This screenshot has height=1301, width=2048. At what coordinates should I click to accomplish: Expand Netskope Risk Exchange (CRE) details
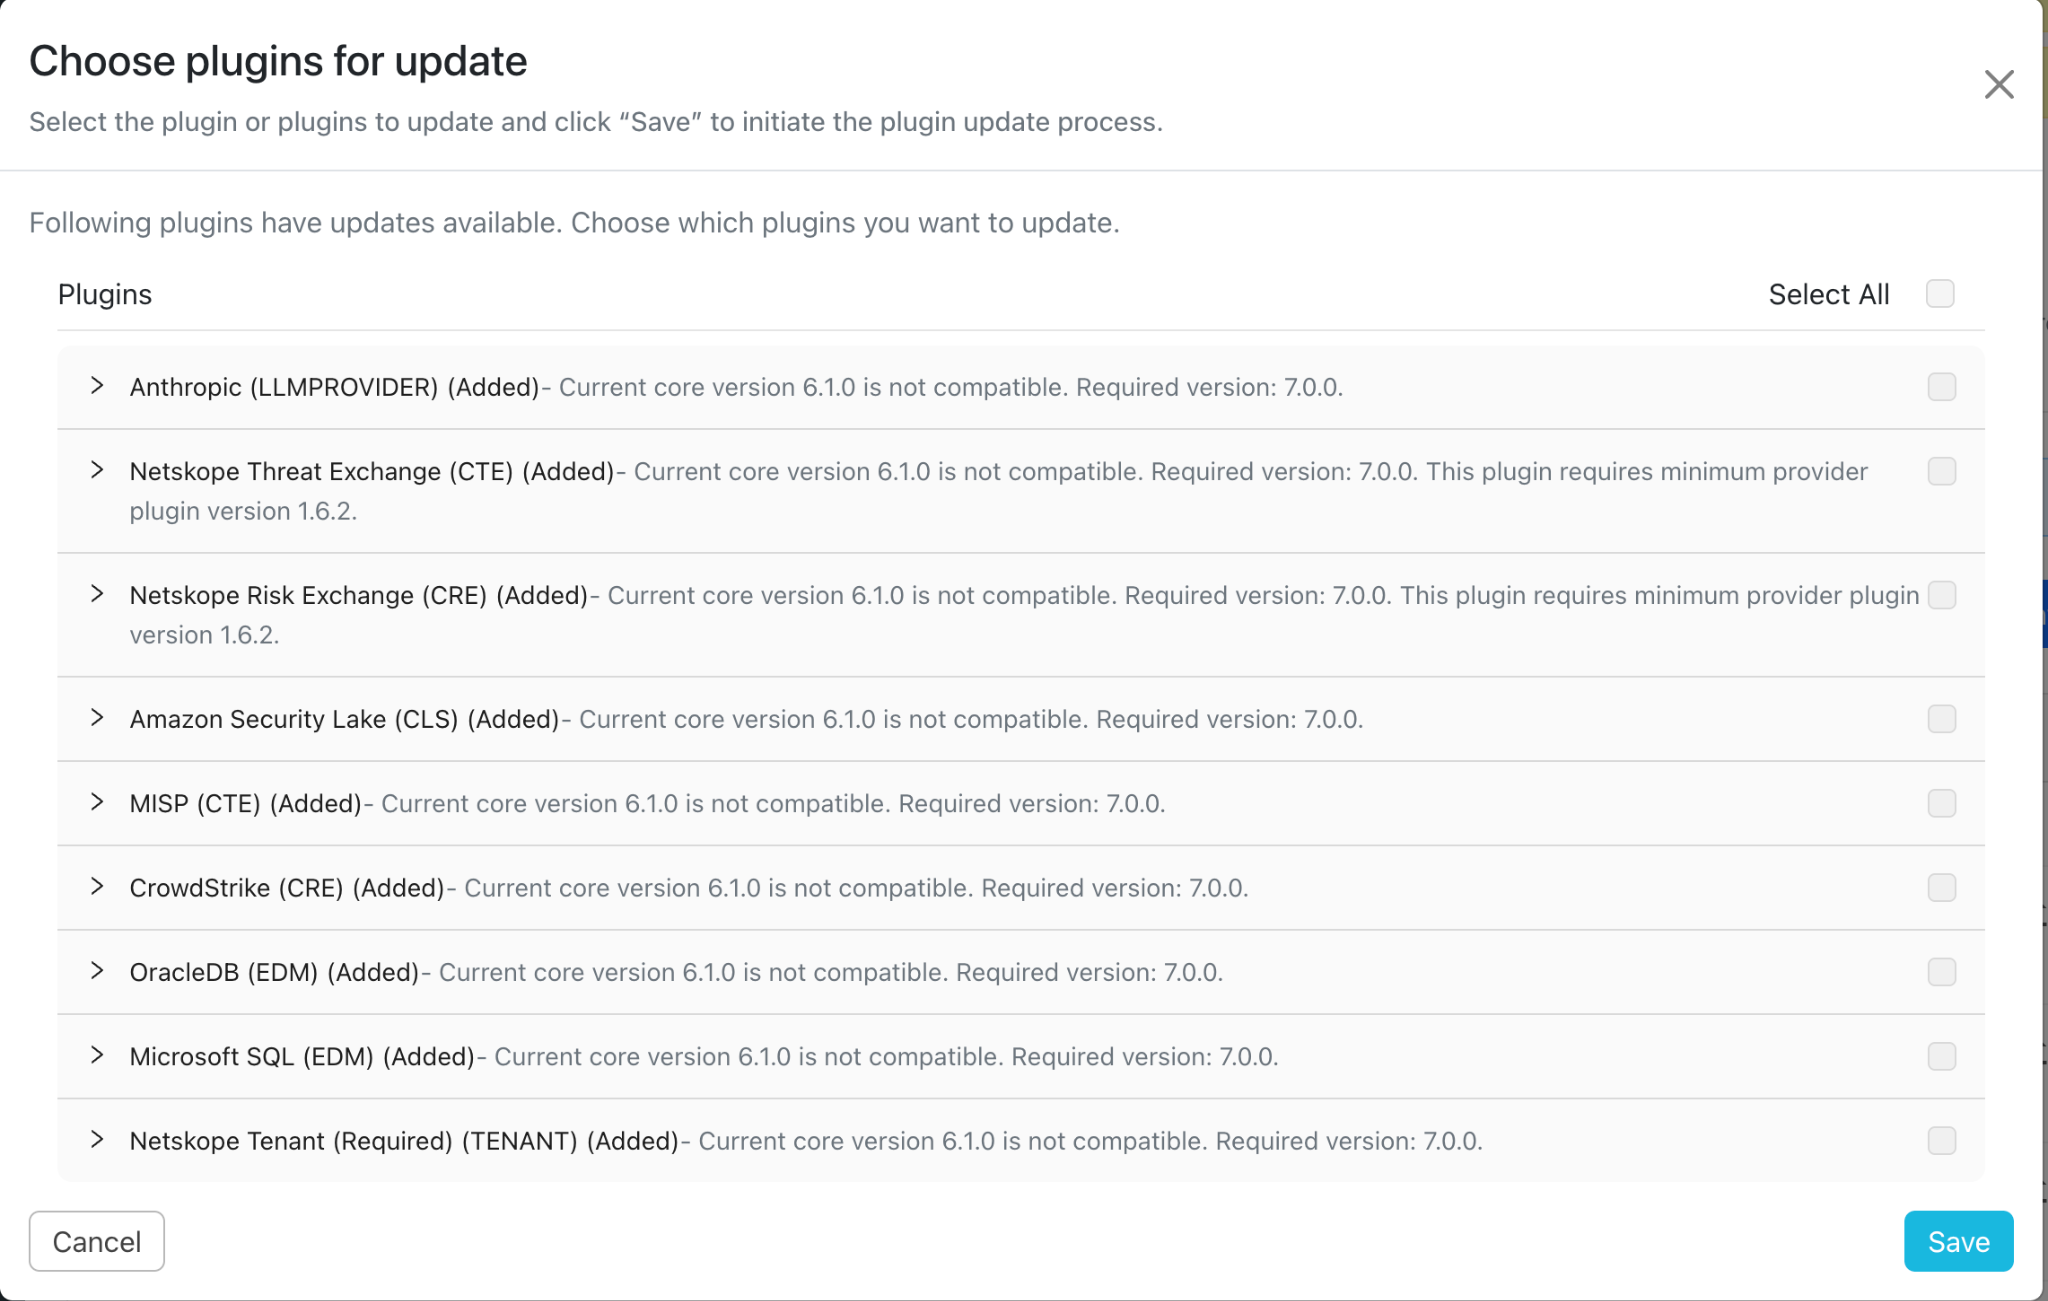97,594
